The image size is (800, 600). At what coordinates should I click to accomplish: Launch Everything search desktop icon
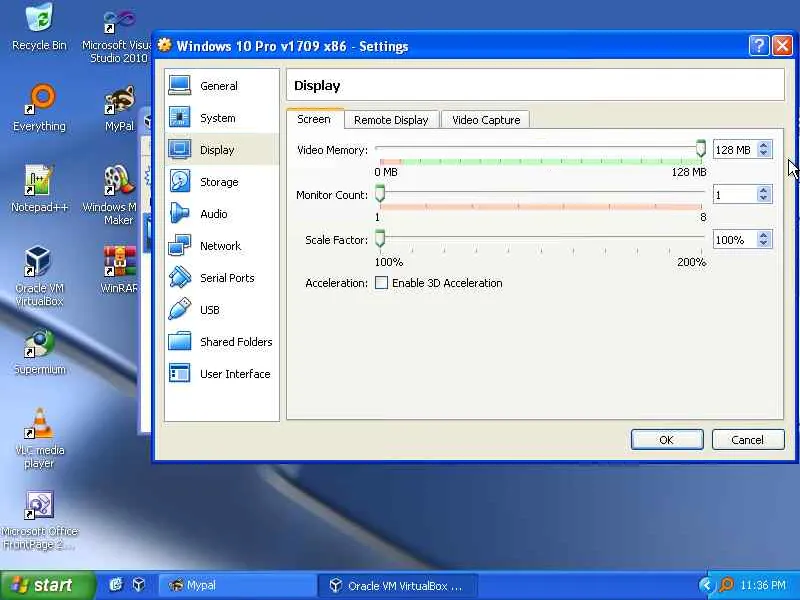click(39, 99)
